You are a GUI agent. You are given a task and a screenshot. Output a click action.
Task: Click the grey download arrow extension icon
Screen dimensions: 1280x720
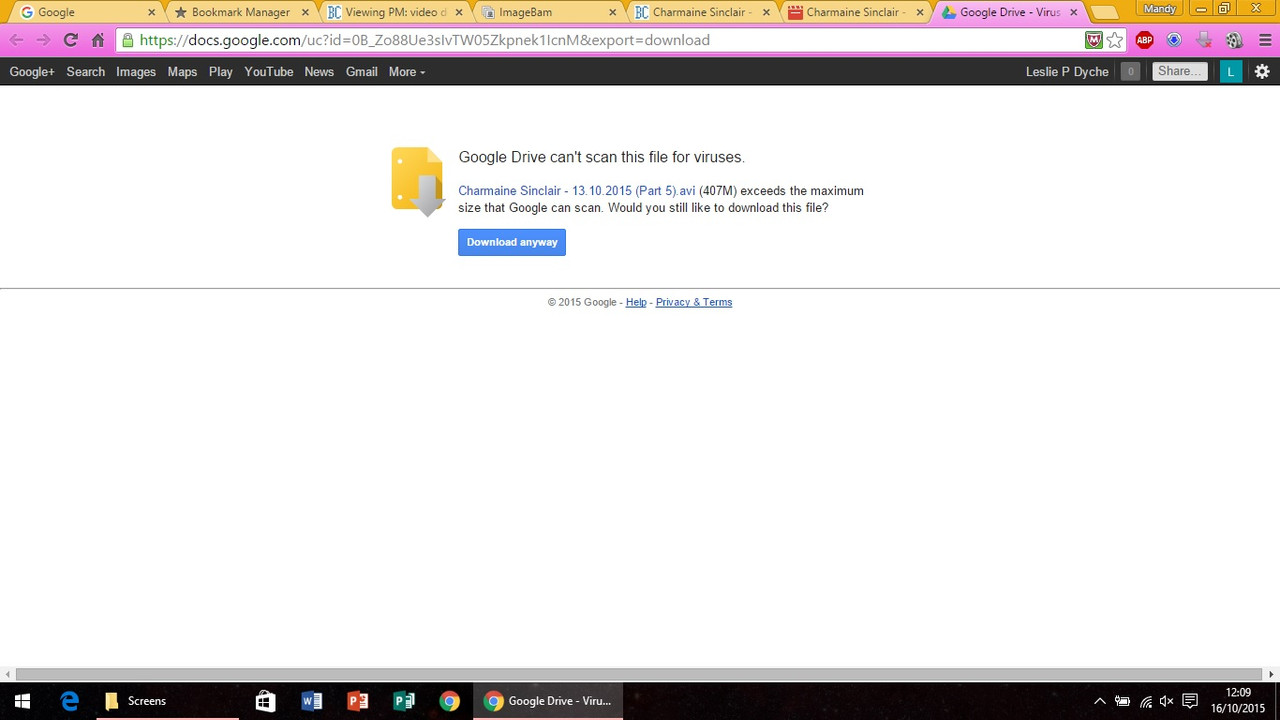coord(1204,40)
